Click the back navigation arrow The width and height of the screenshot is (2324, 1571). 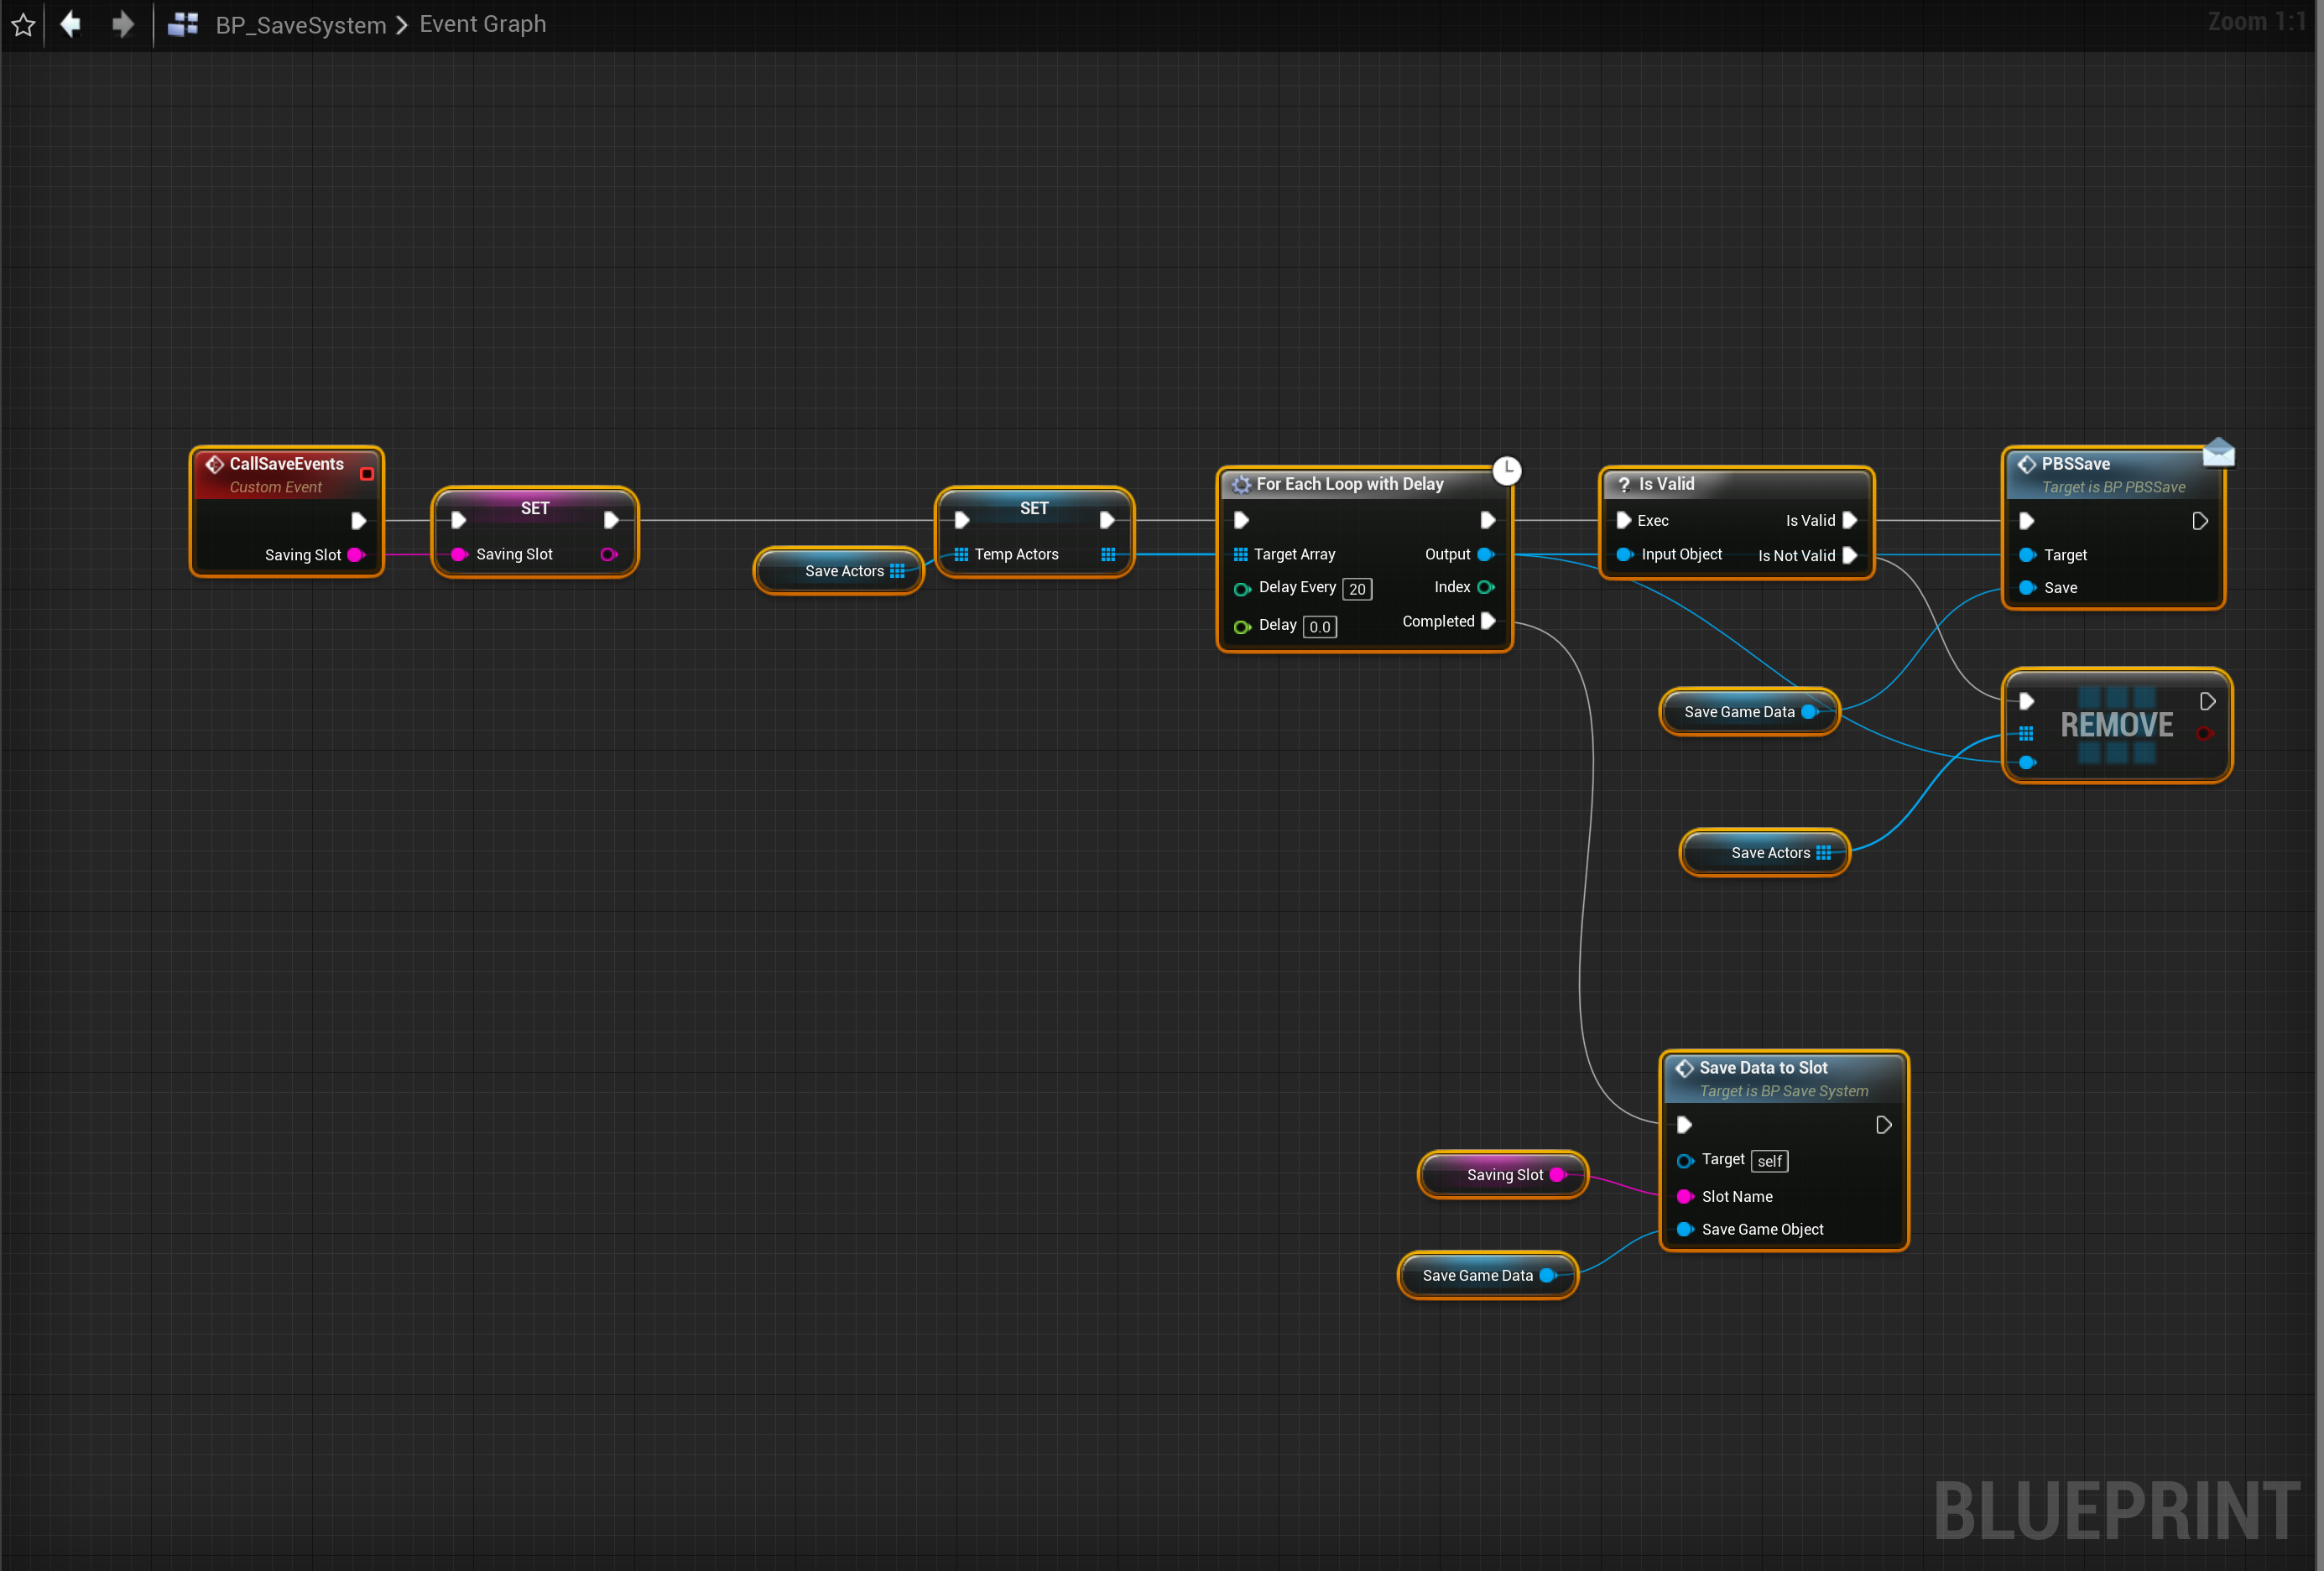71,24
